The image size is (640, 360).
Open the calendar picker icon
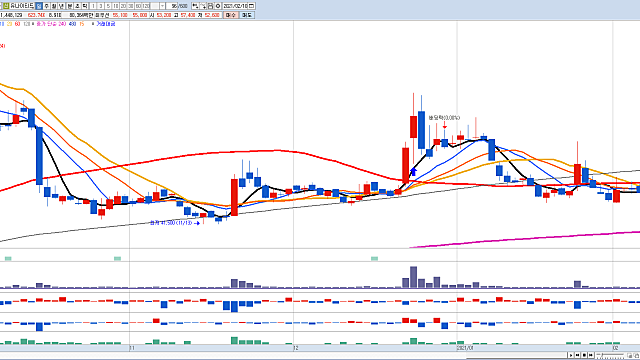(251, 6)
